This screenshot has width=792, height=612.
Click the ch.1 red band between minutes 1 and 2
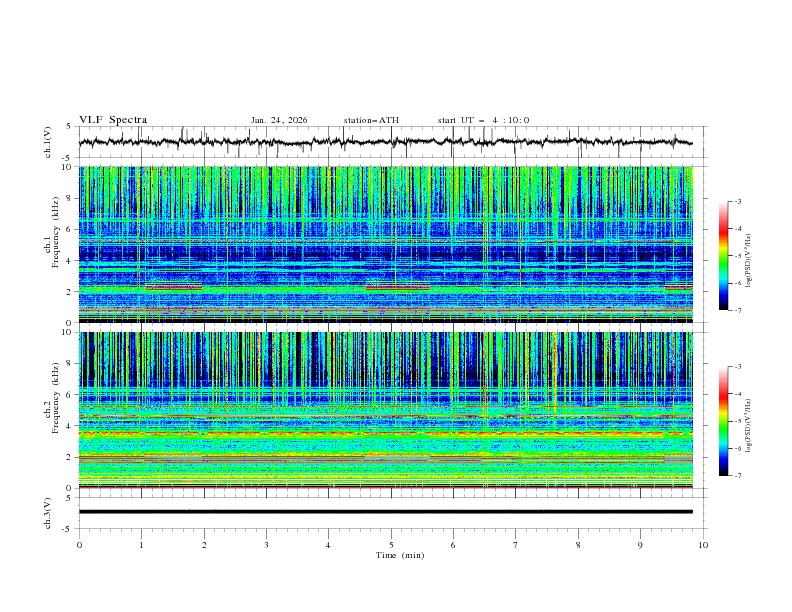click(173, 288)
